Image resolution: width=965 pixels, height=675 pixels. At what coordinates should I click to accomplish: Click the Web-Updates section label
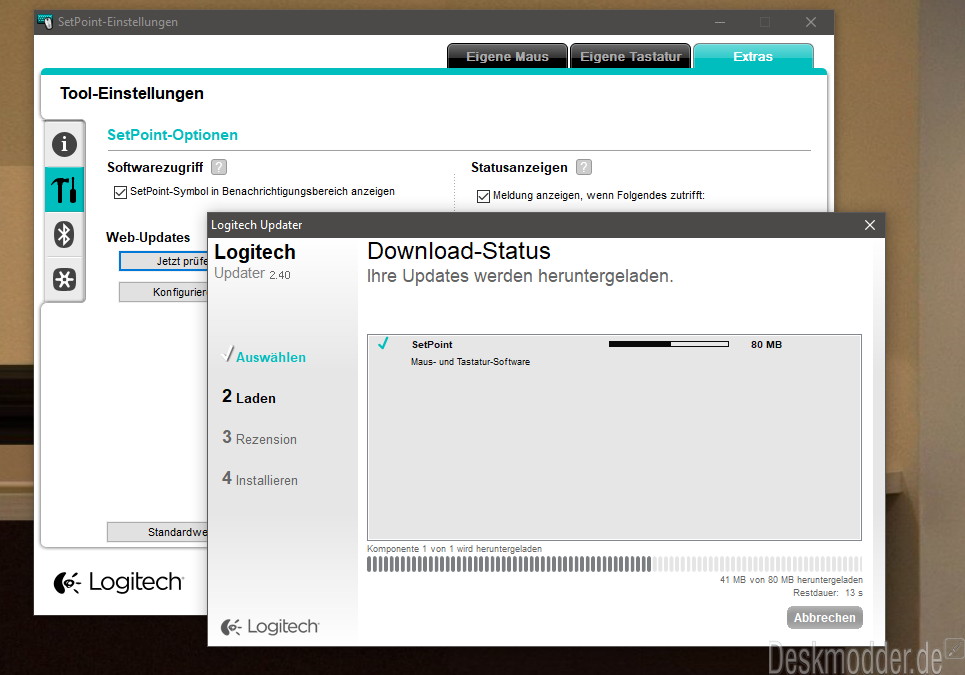[148, 238]
